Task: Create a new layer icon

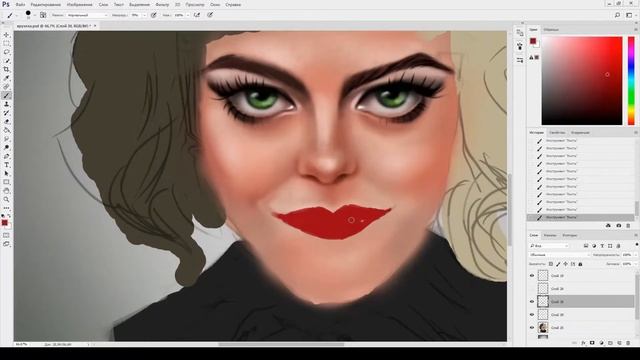Action: pyautogui.click(x=619, y=343)
